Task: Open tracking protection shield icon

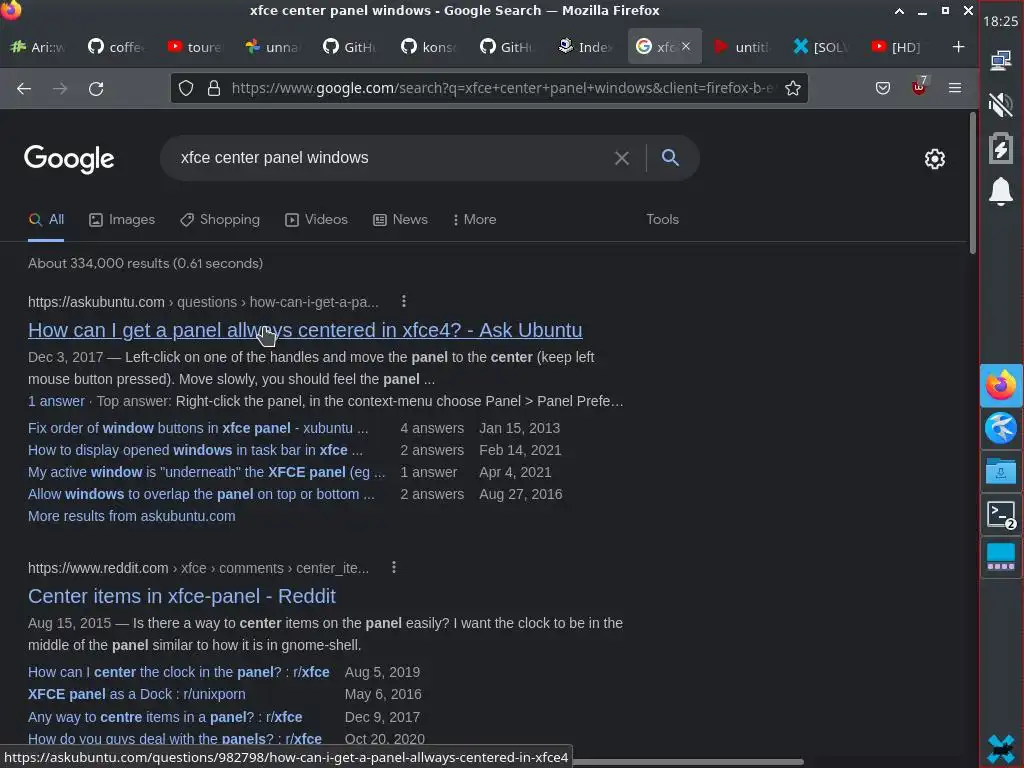Action: pos(186,88)
